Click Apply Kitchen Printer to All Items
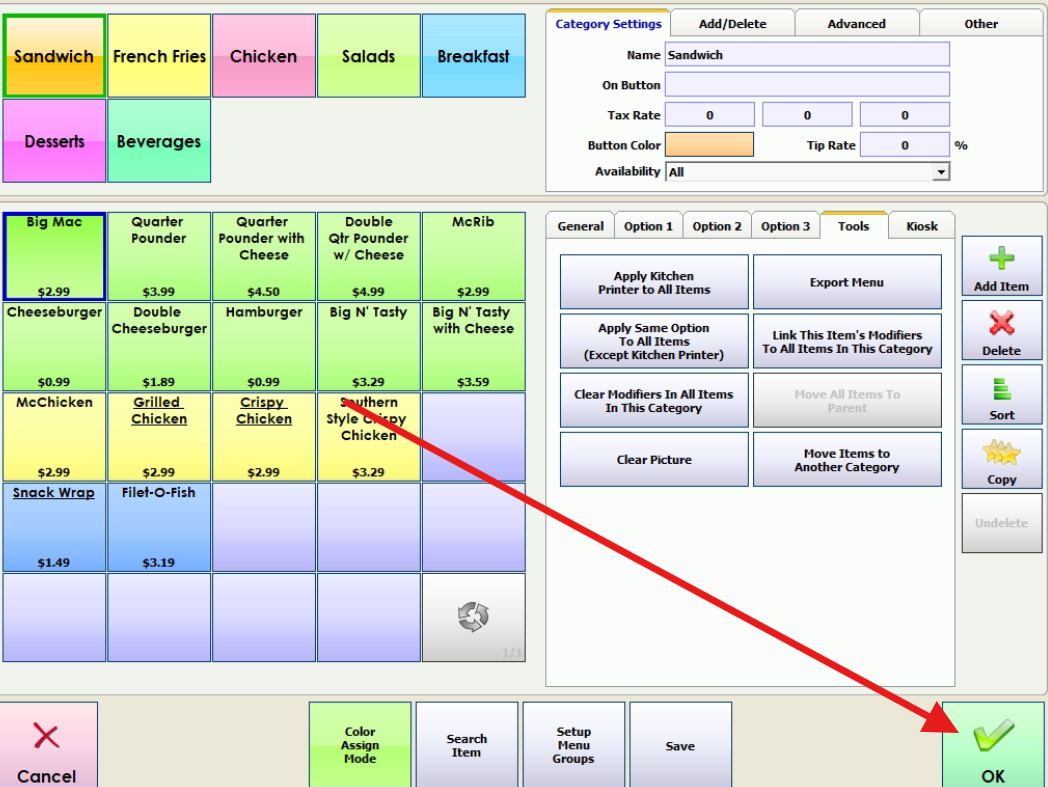The height and width of the screenshot is (787, 1048). pyautogui.click(x=654, y=282)
